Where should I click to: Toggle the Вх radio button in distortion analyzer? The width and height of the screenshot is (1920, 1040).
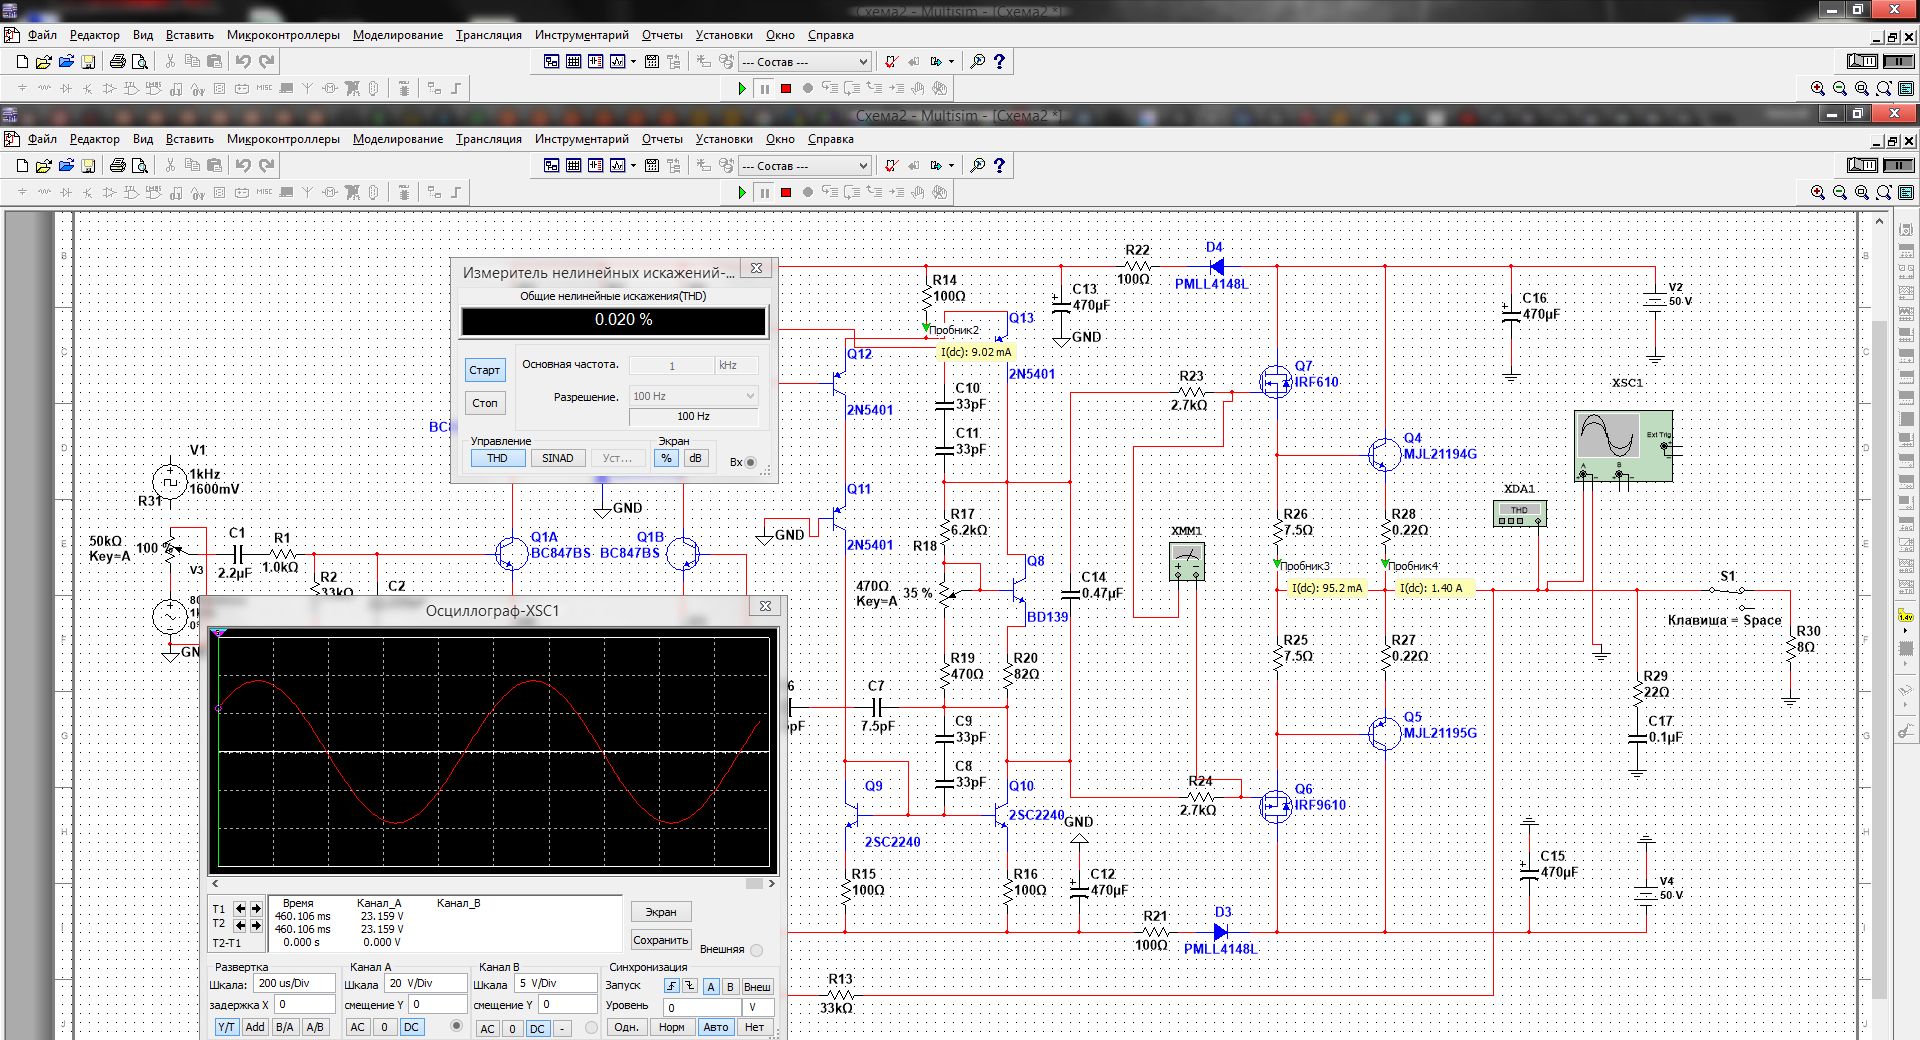point(750,462)
